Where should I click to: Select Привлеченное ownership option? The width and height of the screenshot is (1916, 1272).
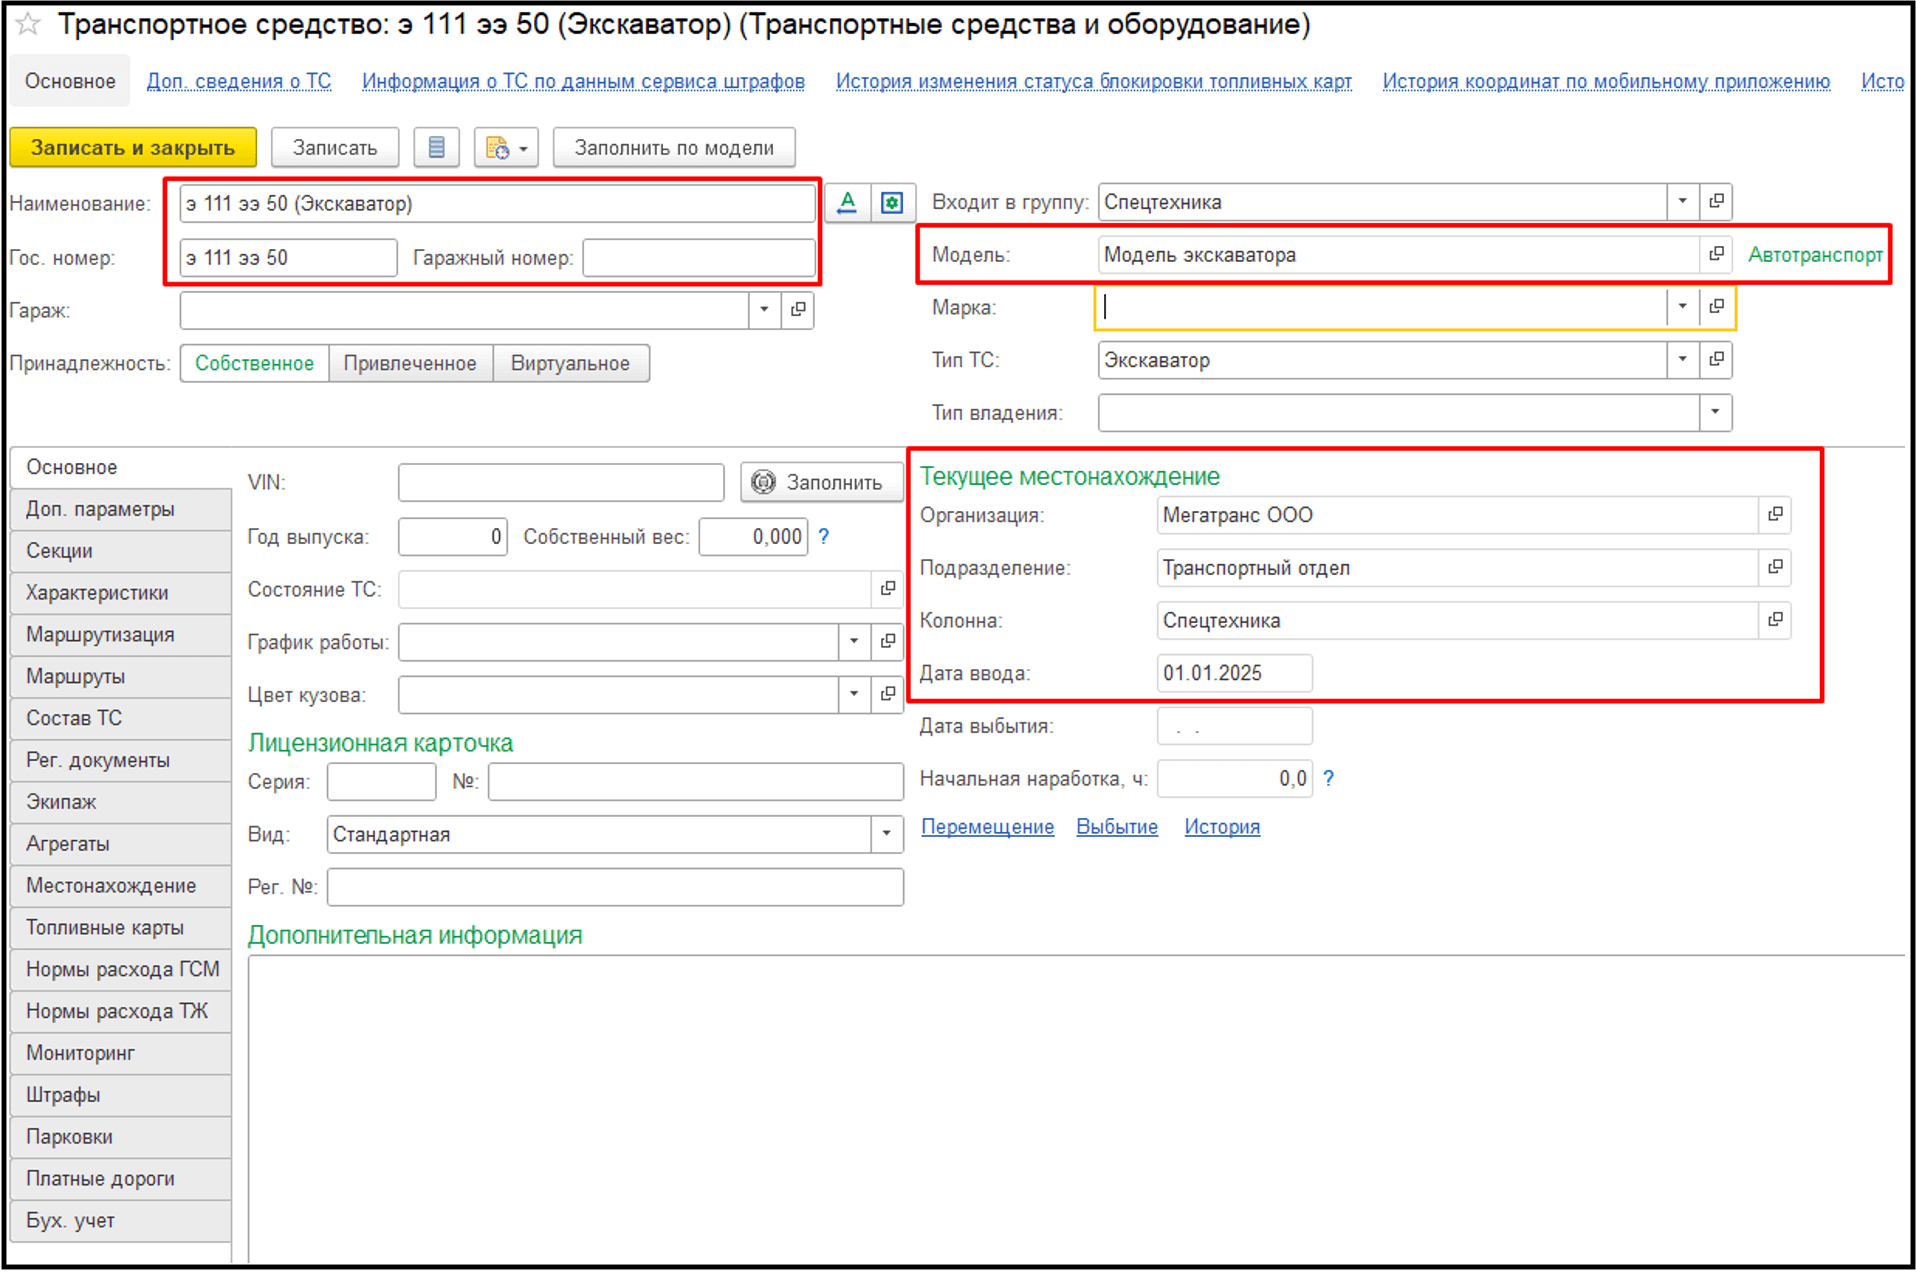point(410,363)
